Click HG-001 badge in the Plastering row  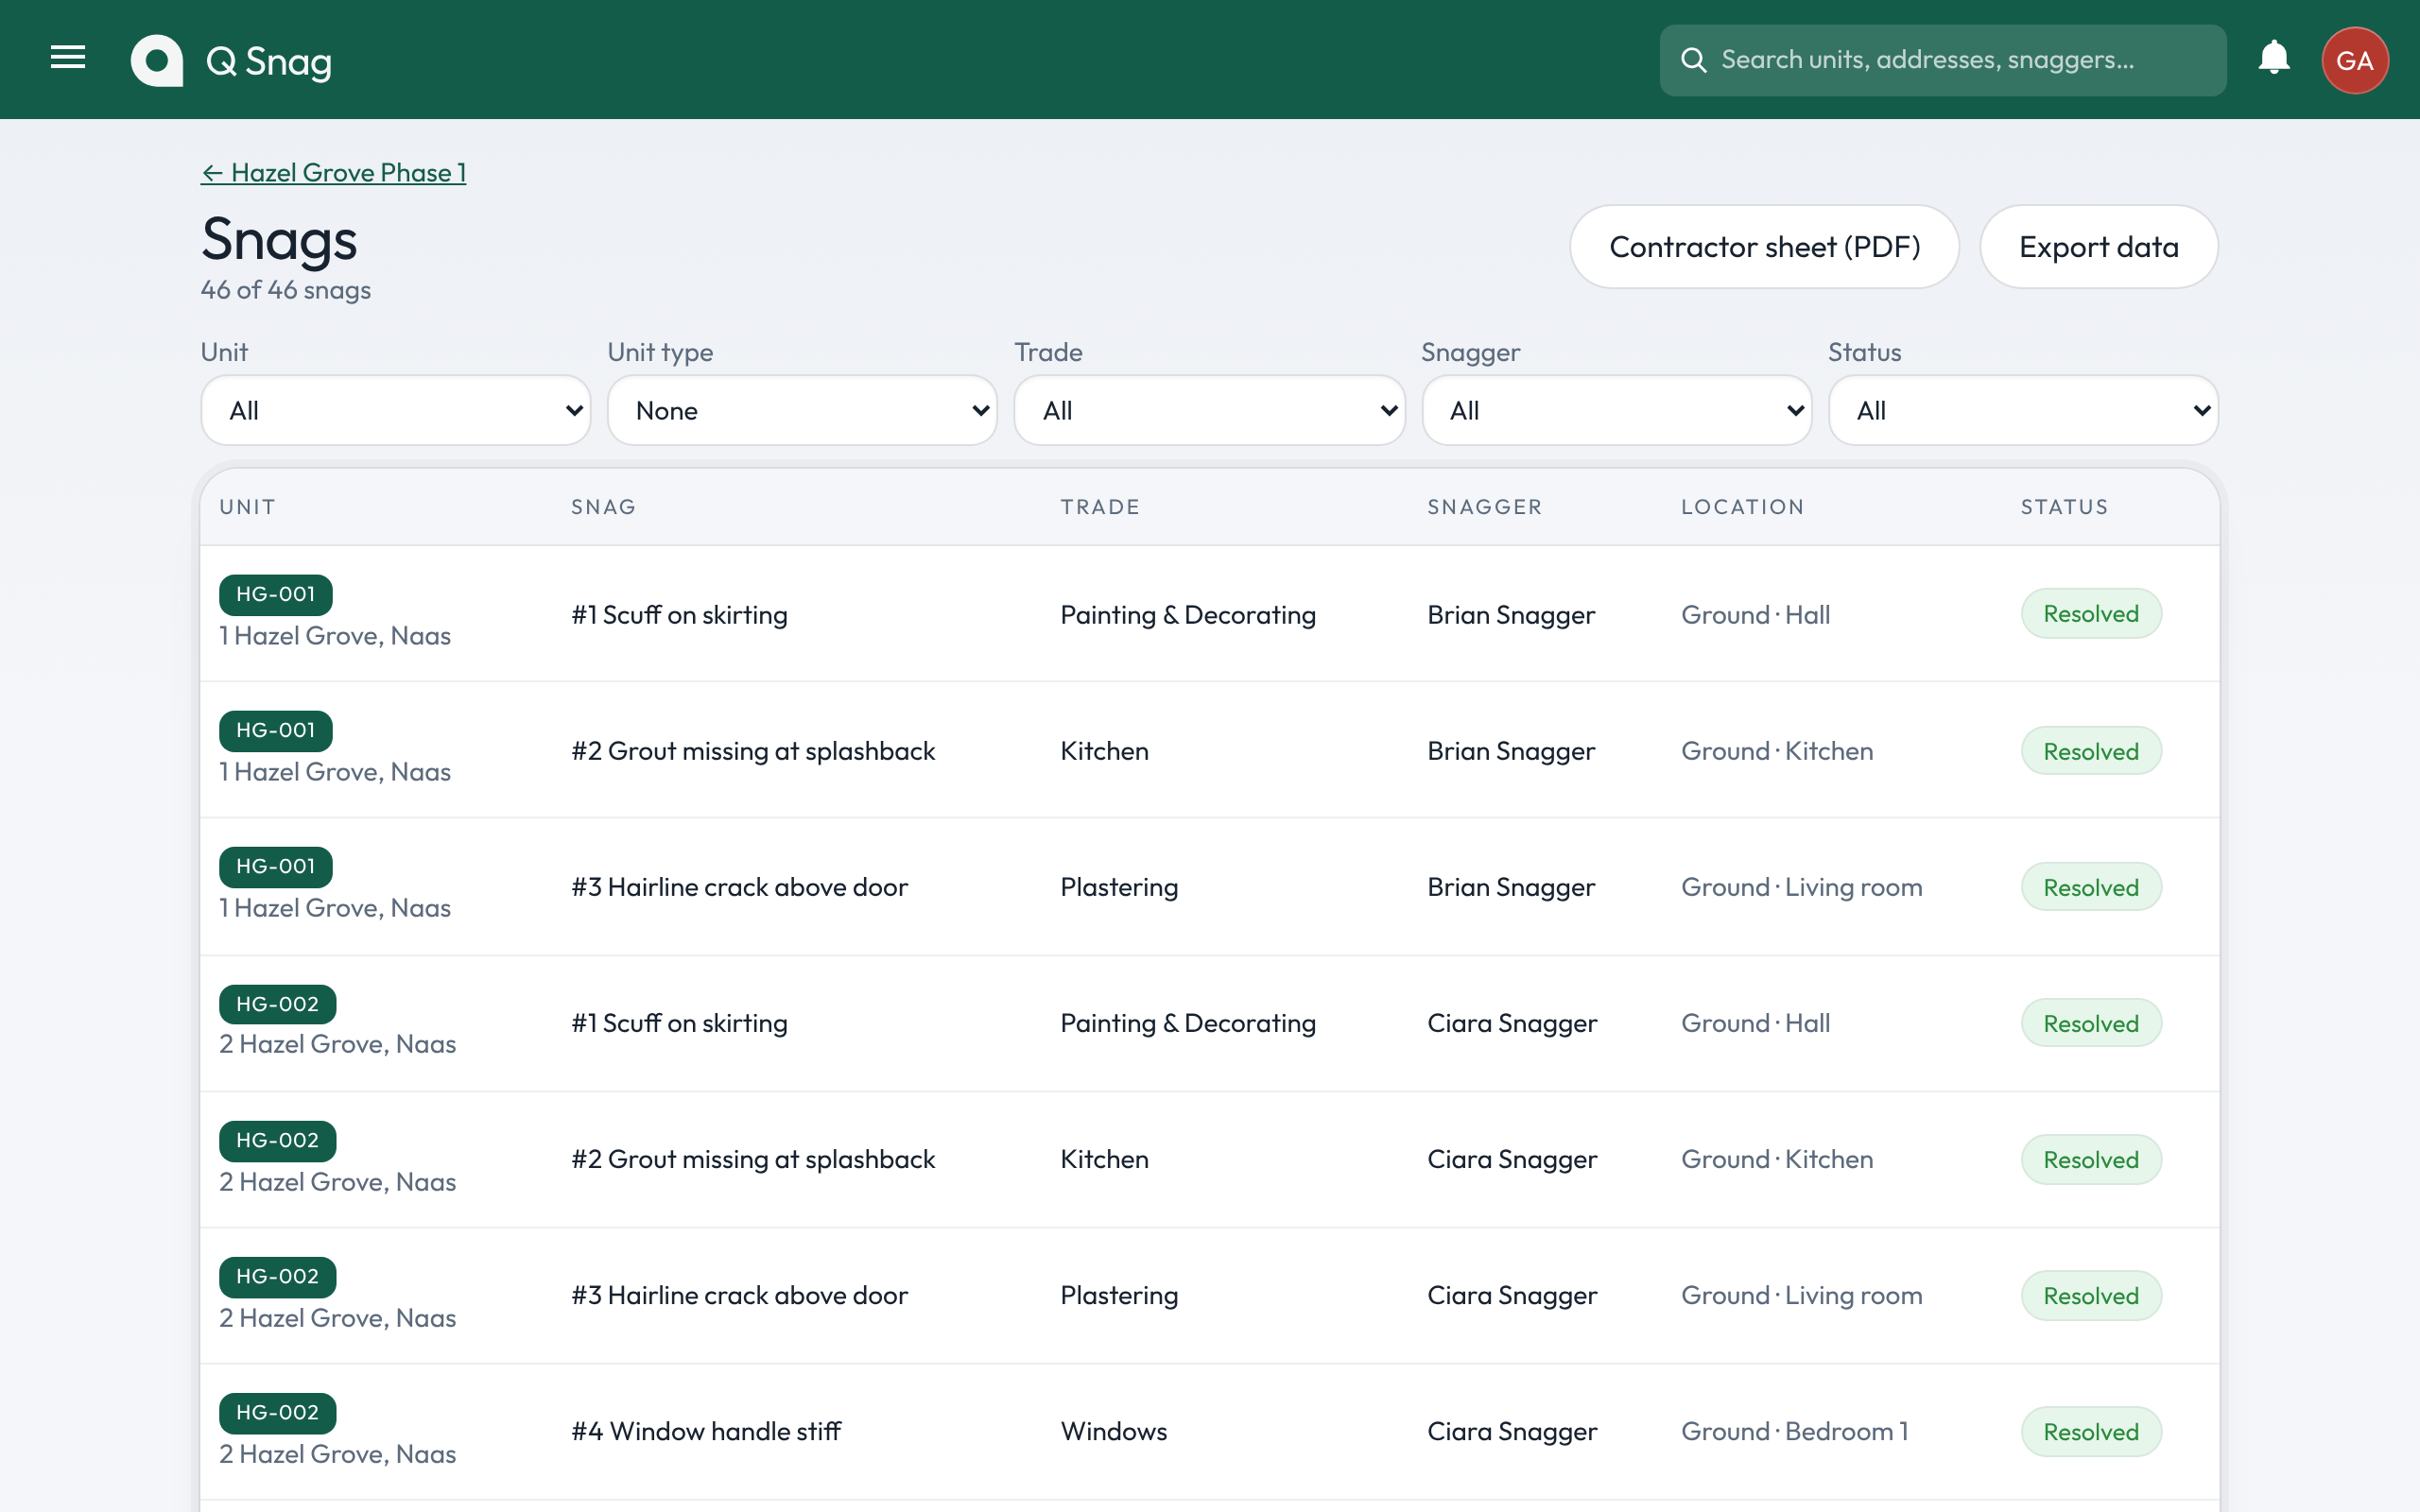click(276, 867)
